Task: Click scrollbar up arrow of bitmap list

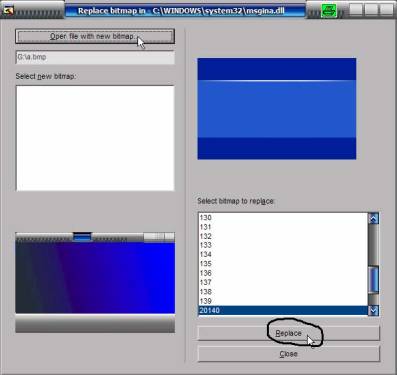Action: (373, 218)
